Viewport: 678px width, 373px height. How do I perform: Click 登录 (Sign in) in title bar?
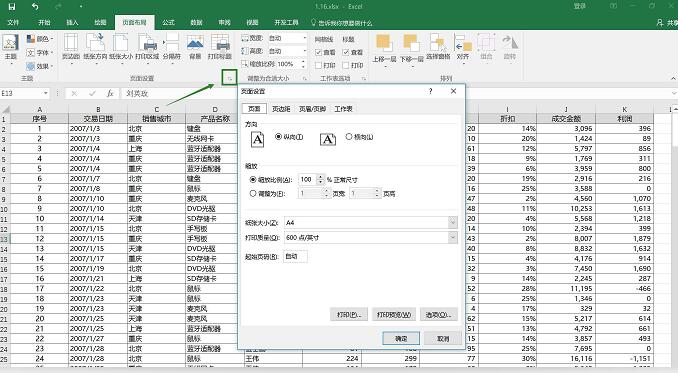point(579,6)
